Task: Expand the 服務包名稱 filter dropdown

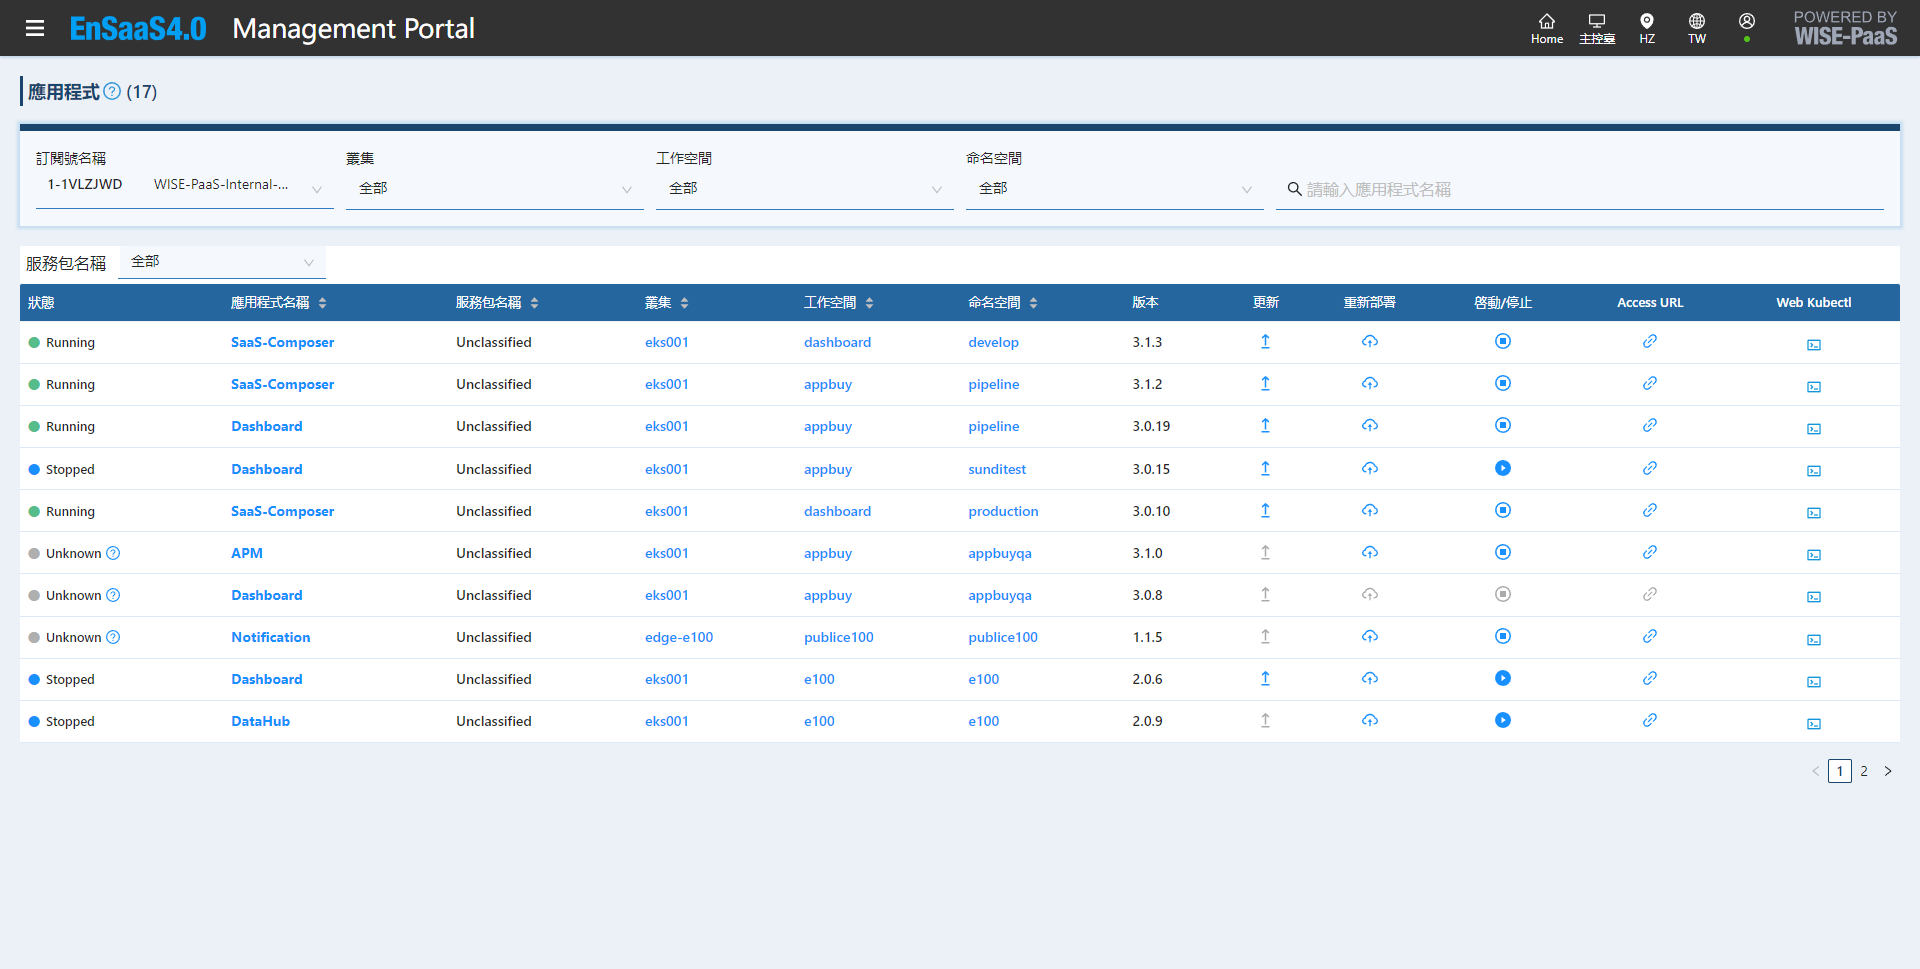Action: [x=222, y=262]
